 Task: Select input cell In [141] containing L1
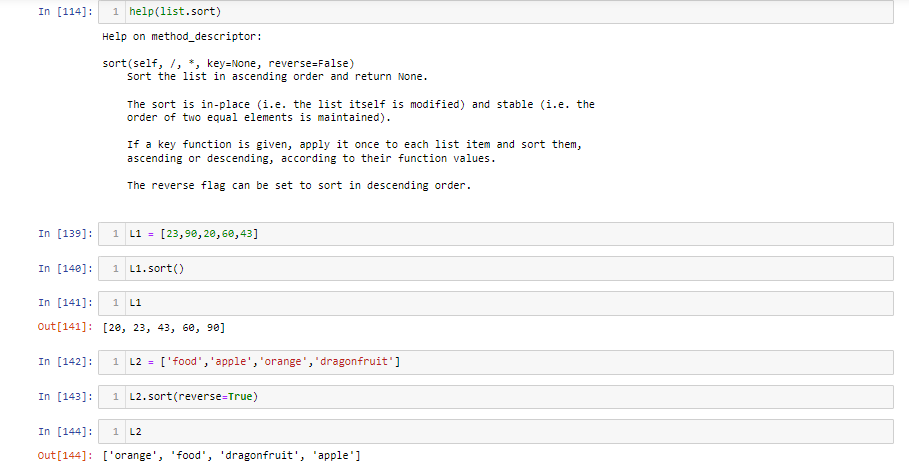click(496, 303)
